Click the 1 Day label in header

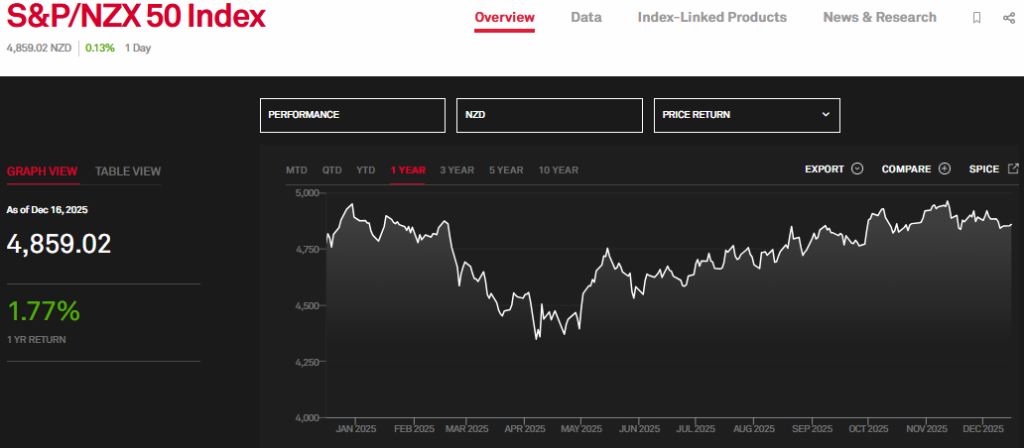[138, 48]
